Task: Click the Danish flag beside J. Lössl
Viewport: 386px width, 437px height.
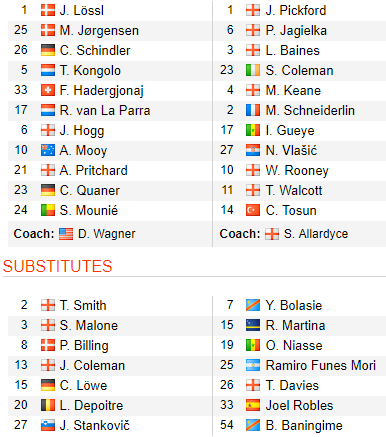Action: pos(48,10)
